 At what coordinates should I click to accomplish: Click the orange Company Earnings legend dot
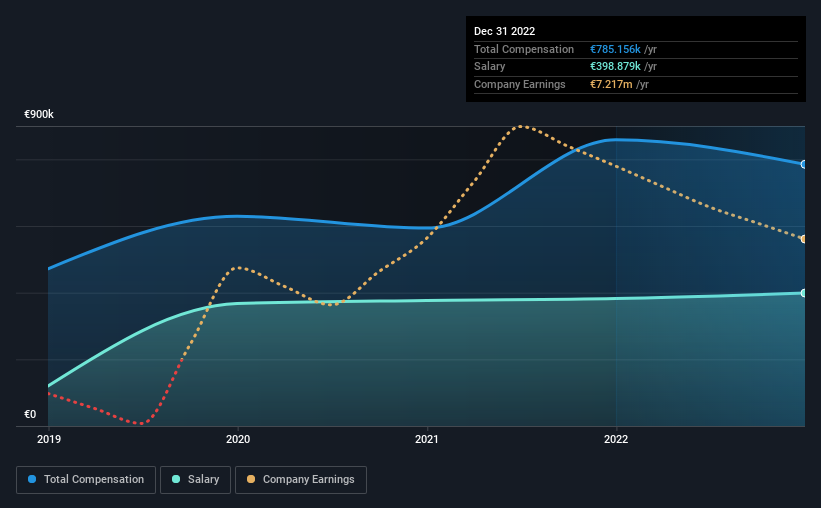pyautogui.click(x=251, y=479)
